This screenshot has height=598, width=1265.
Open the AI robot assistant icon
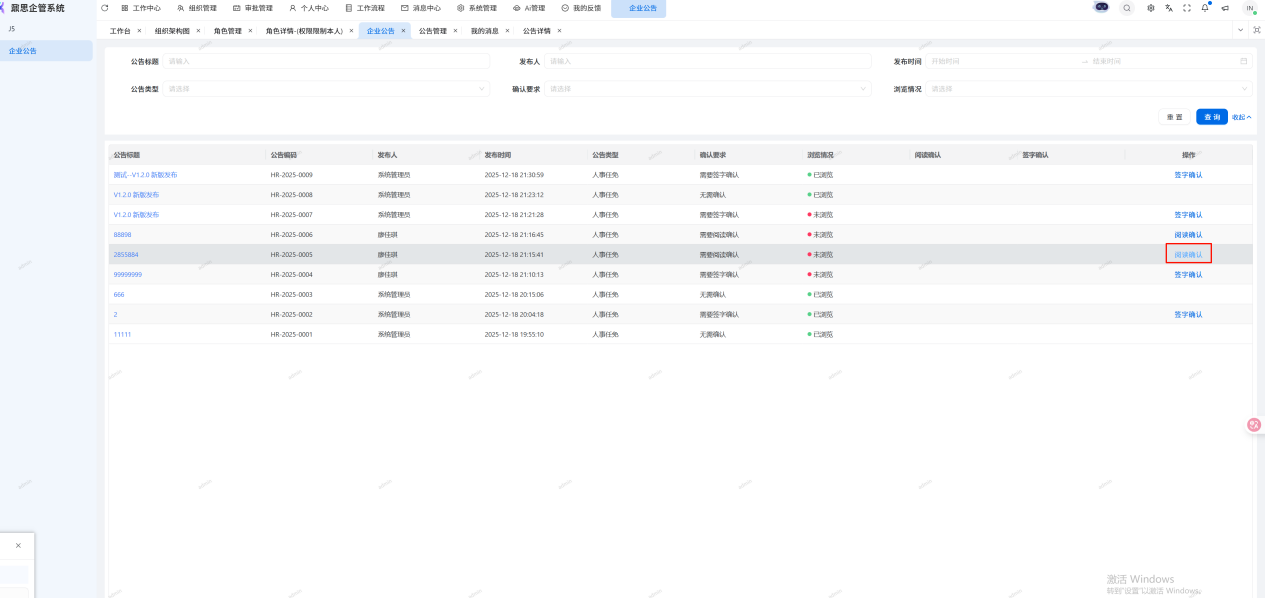click(x=1102, y=8)
